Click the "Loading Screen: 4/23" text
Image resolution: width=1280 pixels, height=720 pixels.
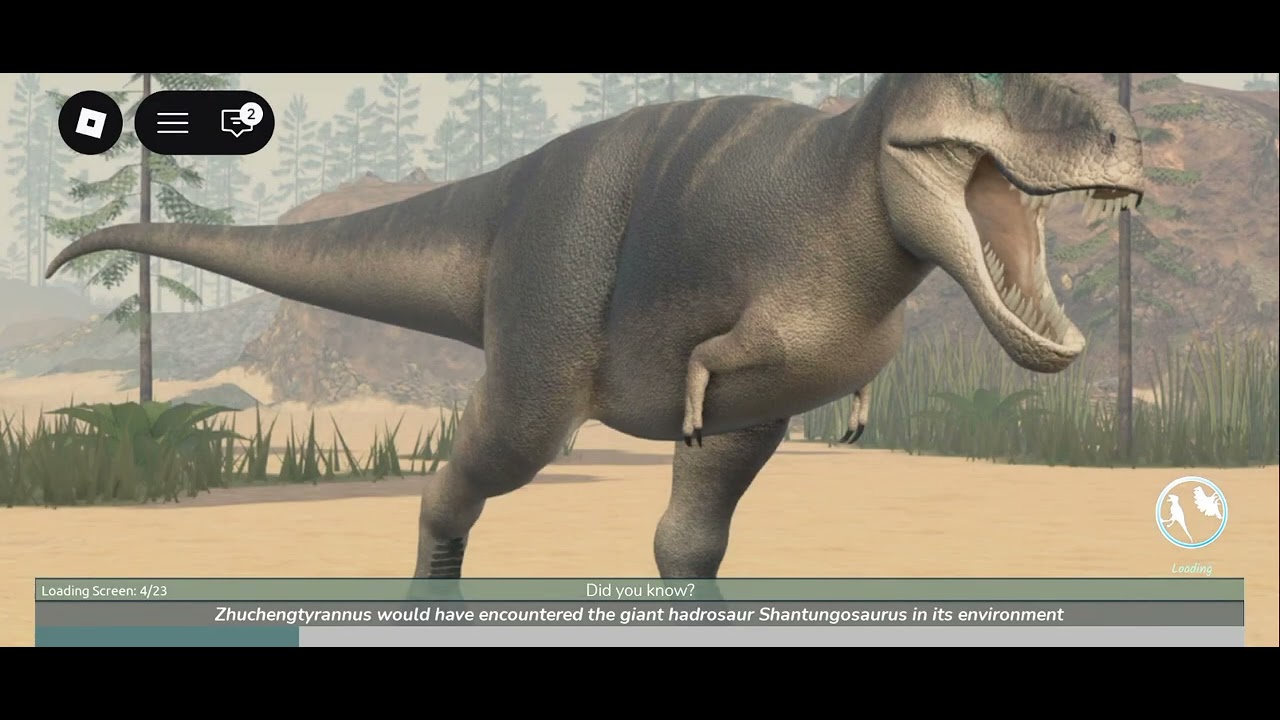point(104,591)
